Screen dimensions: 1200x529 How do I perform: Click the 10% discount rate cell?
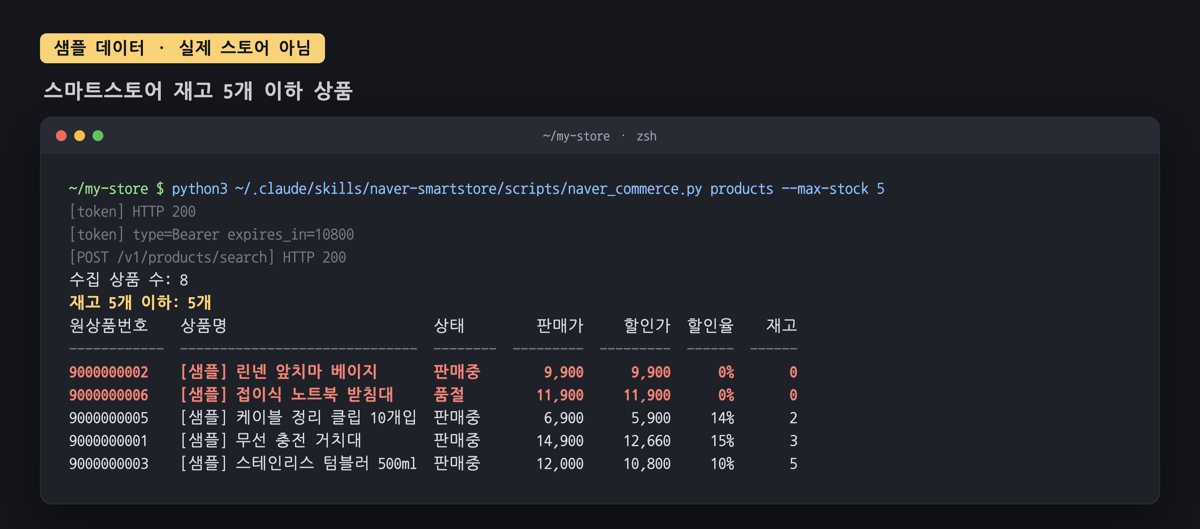(x=722, y=463)
